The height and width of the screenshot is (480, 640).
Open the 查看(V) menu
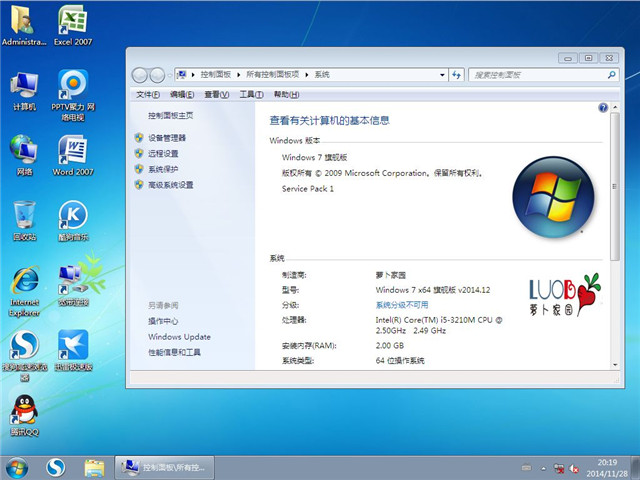(x=216, y=95)
